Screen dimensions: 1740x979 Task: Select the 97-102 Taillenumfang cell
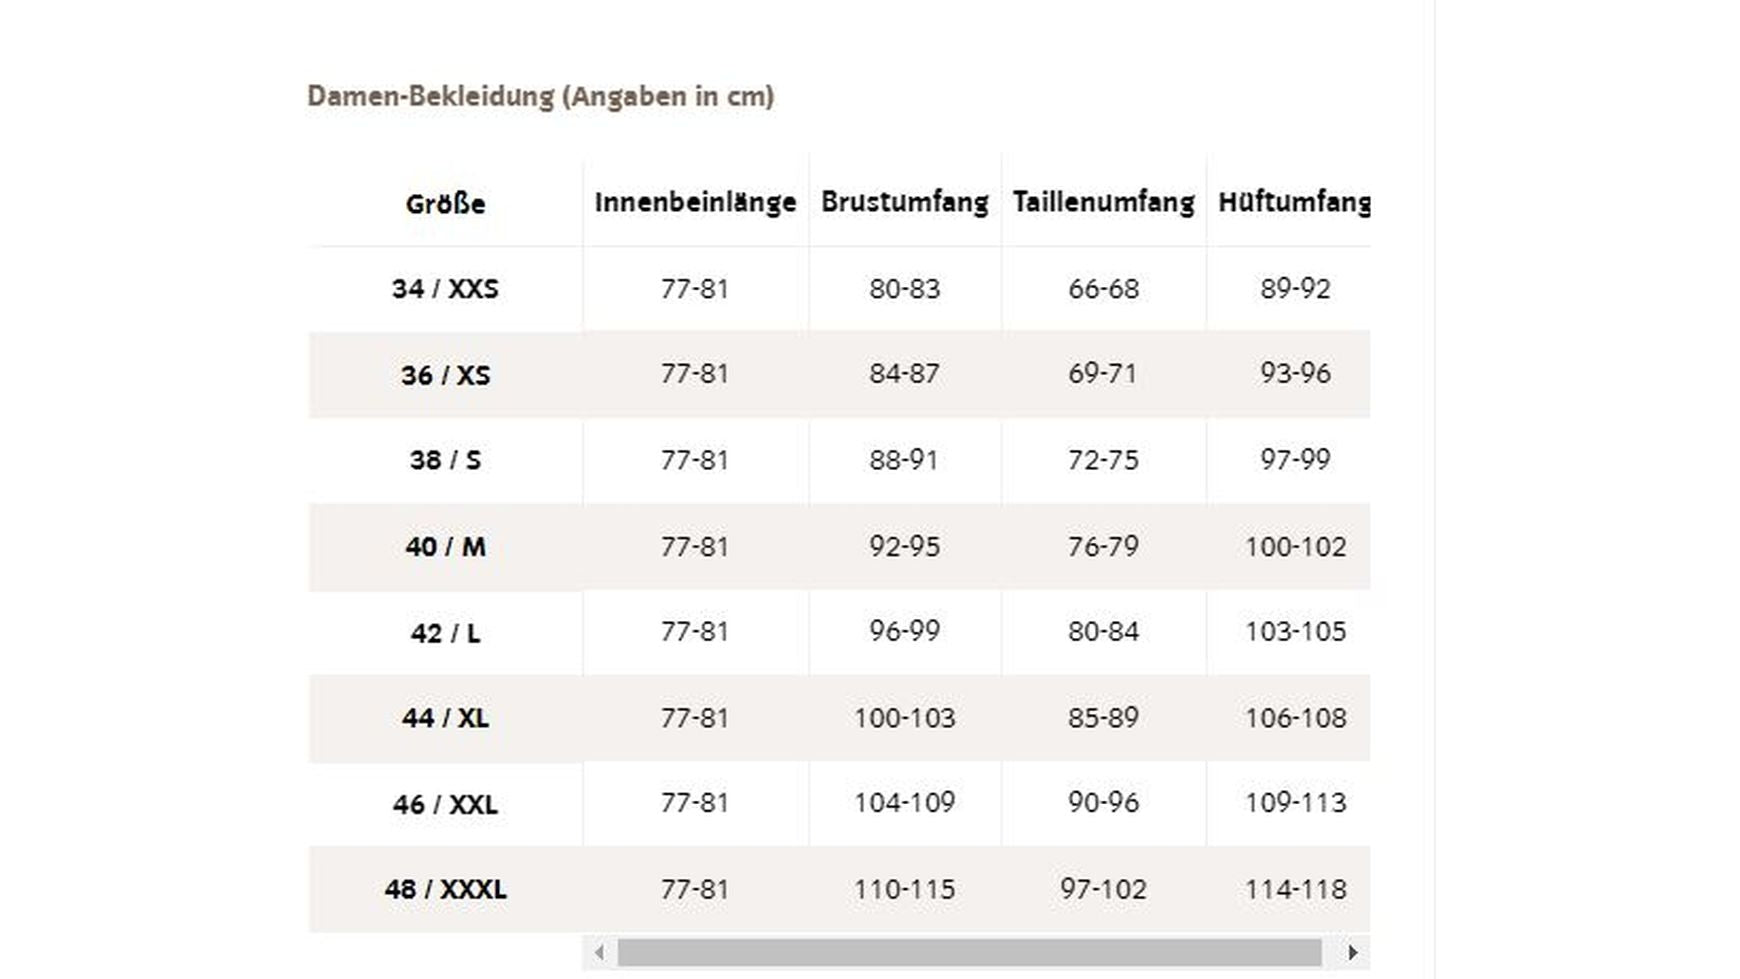(x=1103, y=889)
